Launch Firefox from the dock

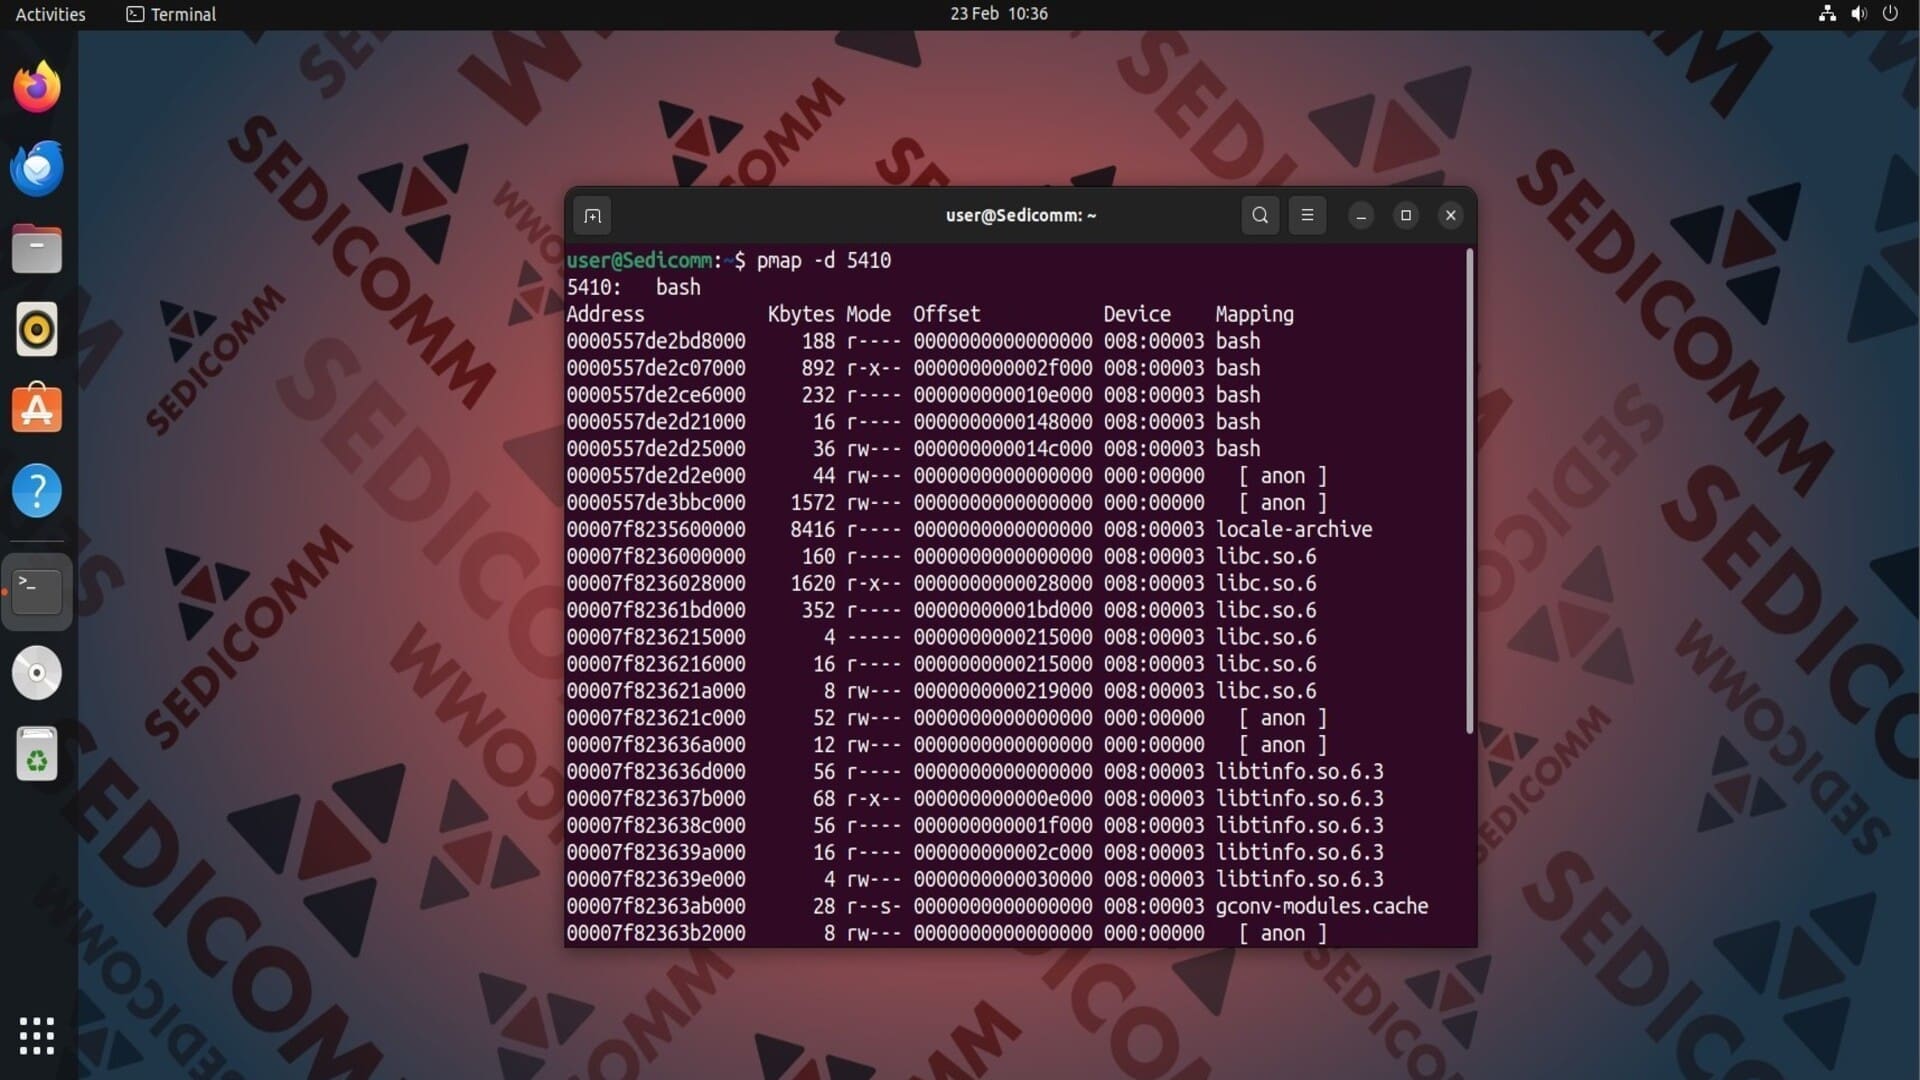[x=37, y=87]
